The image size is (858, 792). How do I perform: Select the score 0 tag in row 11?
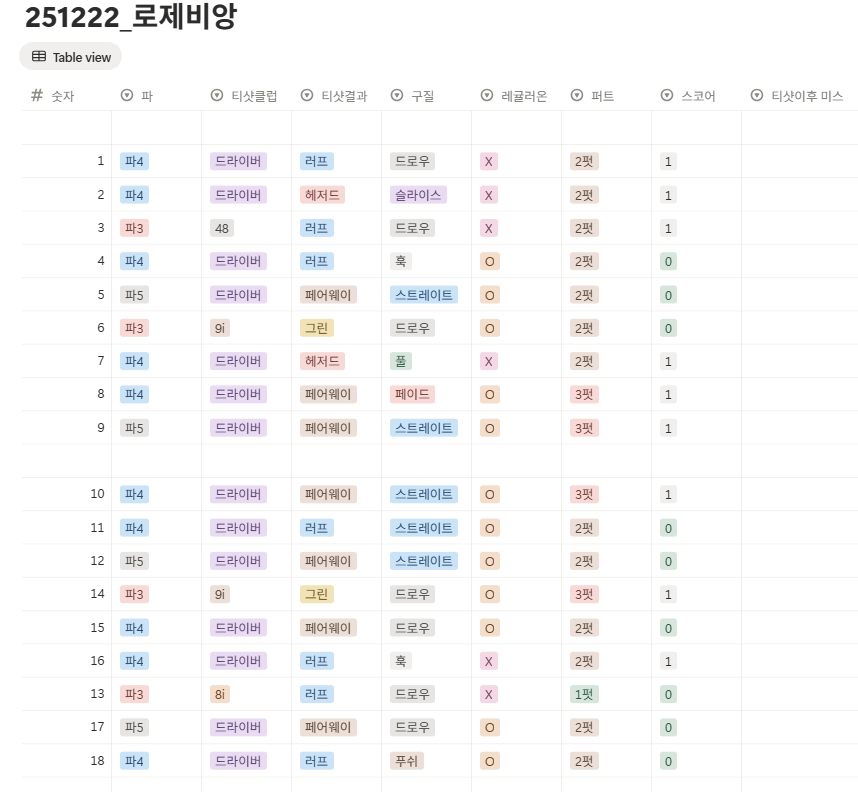point(668,528)
